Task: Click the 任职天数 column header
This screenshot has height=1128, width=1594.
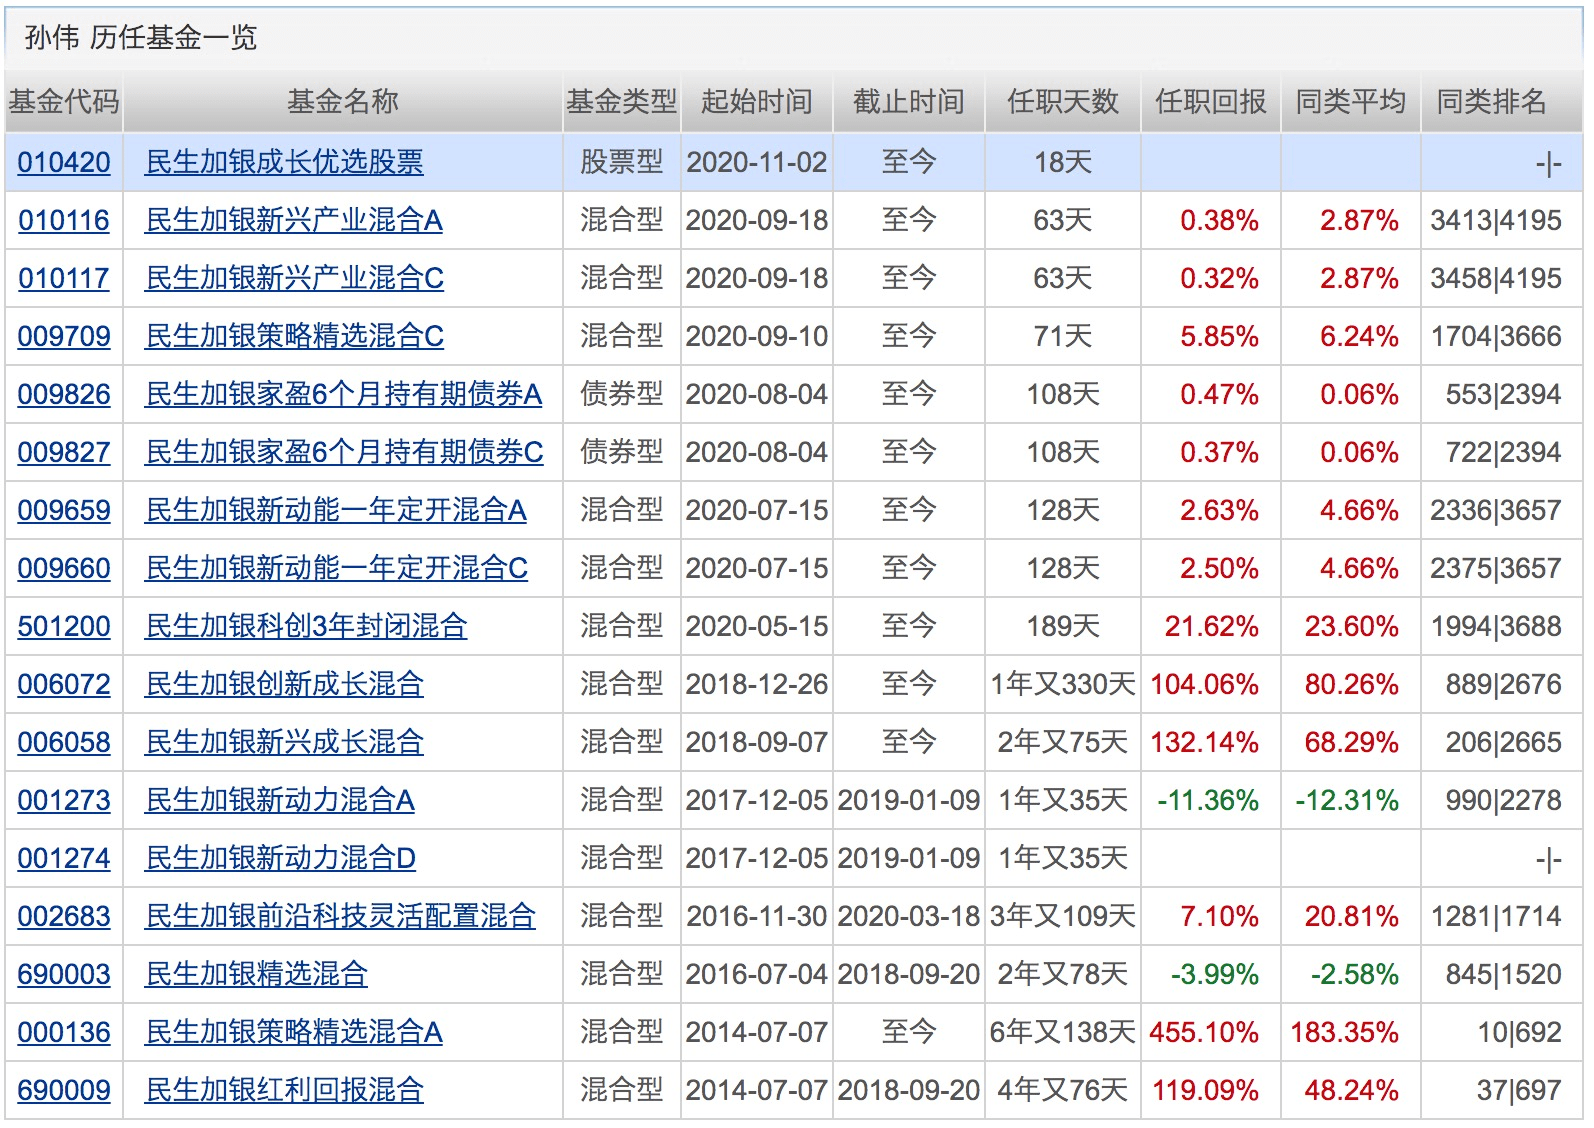Action: 1063,101
